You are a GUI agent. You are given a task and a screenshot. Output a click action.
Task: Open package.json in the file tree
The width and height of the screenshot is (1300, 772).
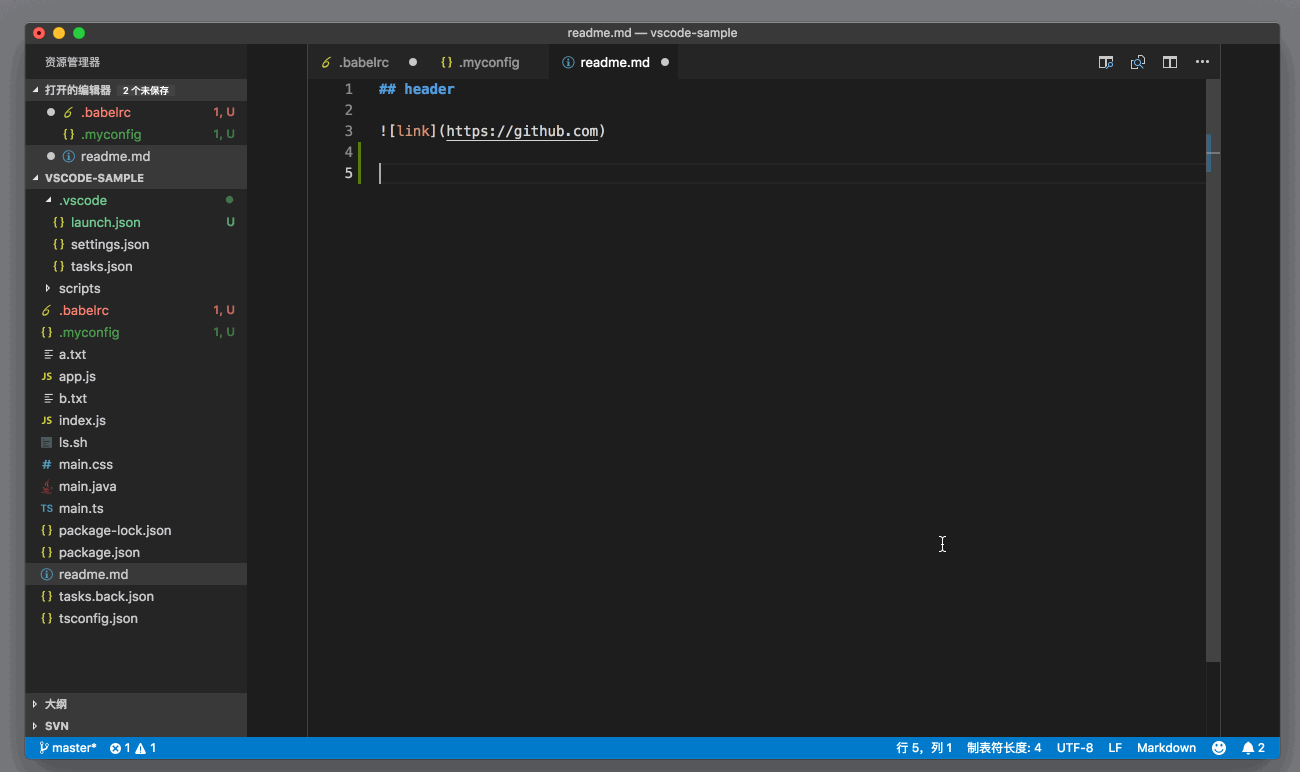[99, 552]
